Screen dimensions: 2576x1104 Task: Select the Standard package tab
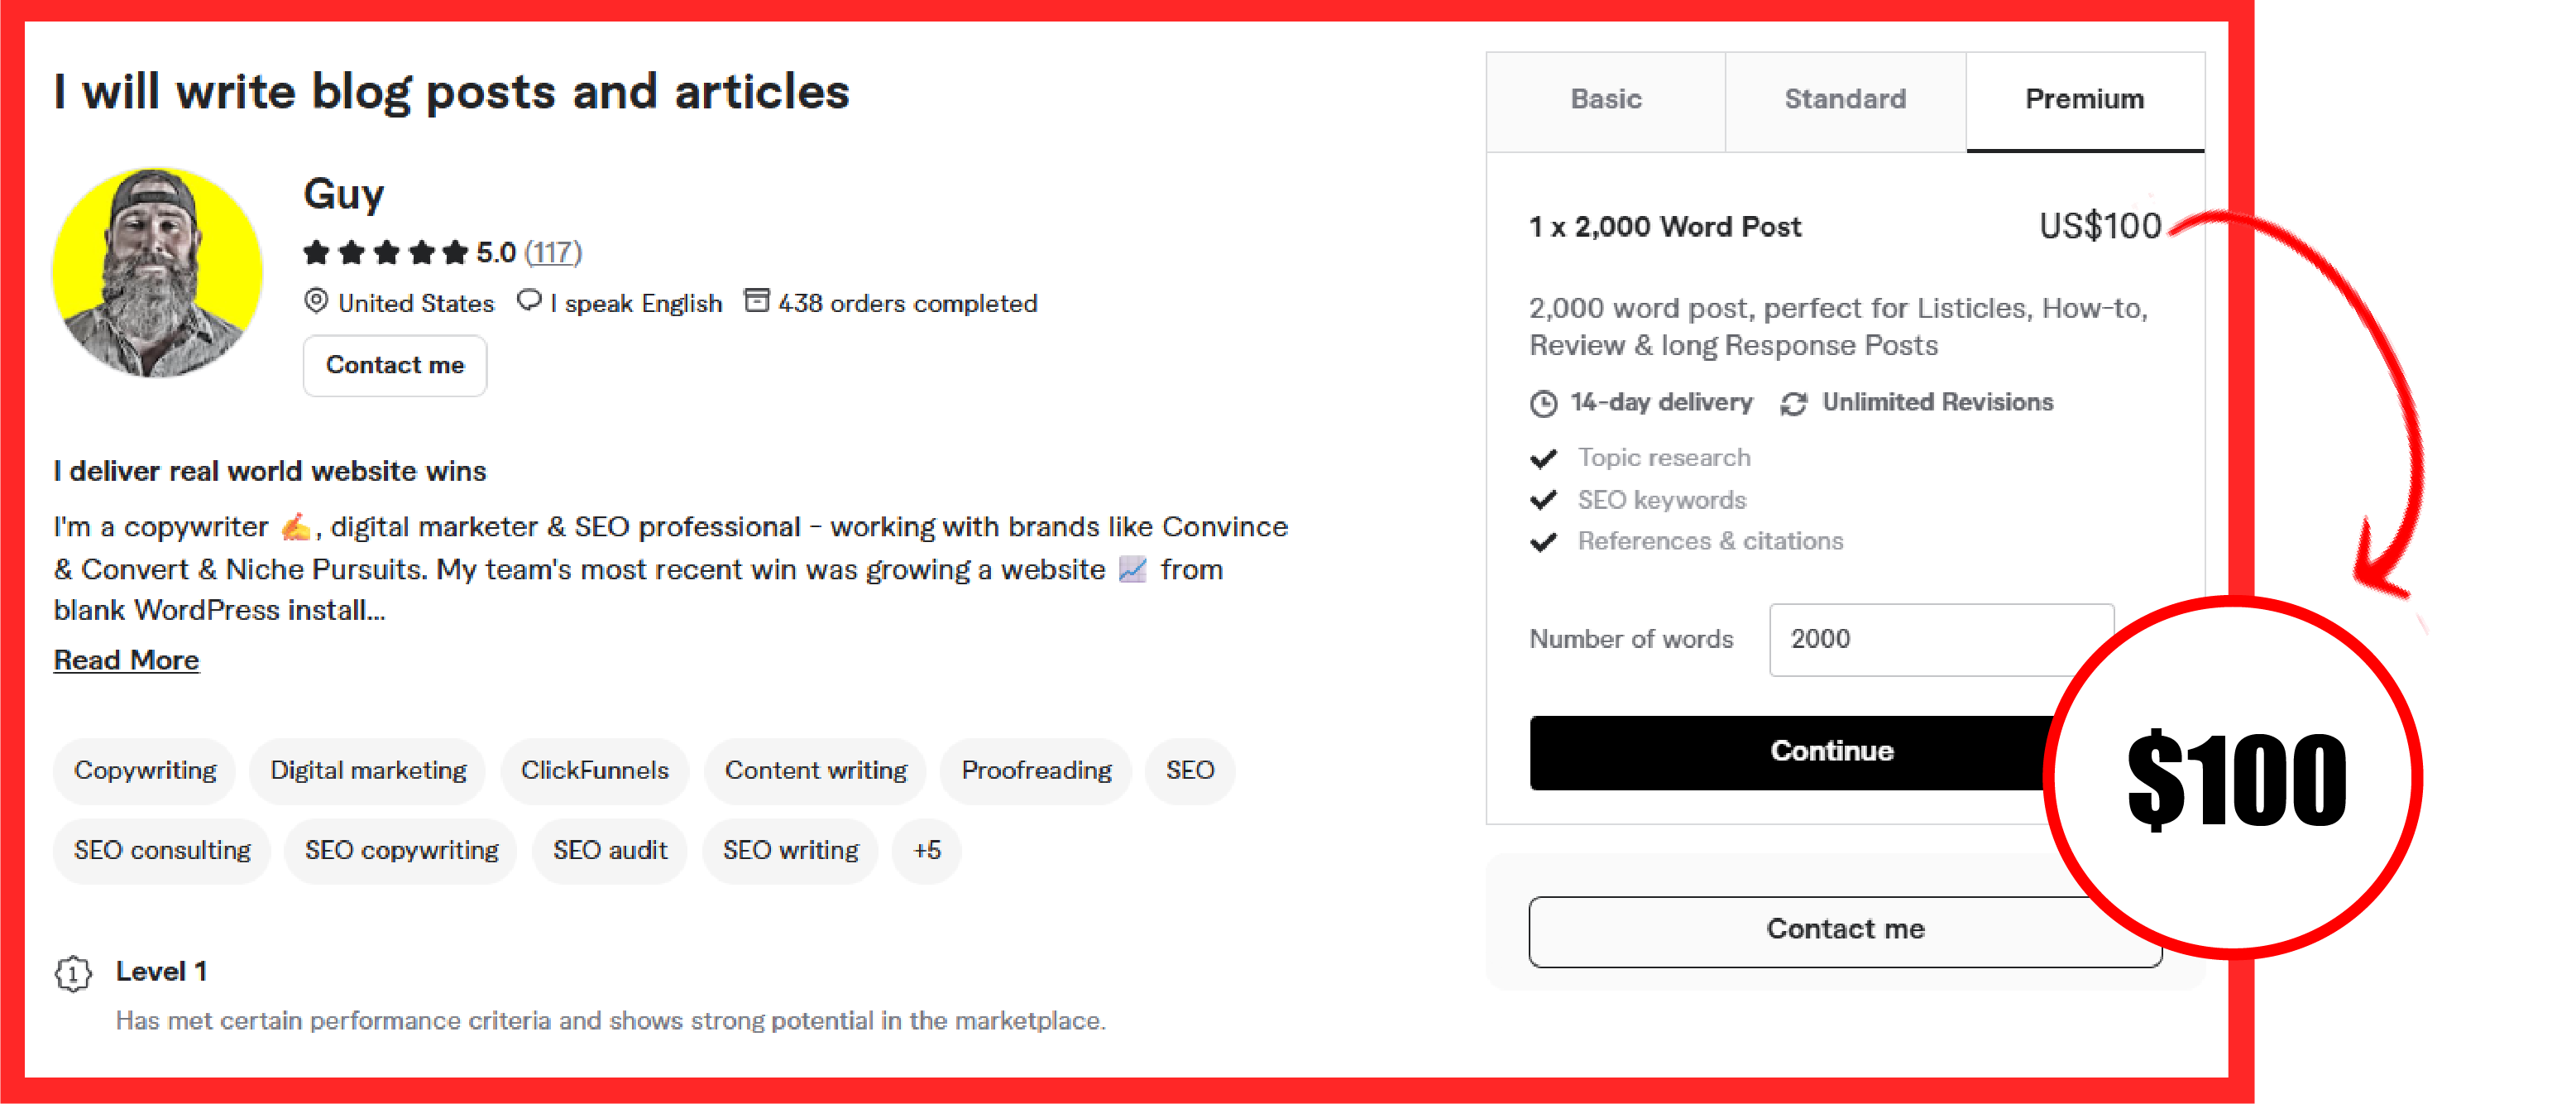(1845, 99)
